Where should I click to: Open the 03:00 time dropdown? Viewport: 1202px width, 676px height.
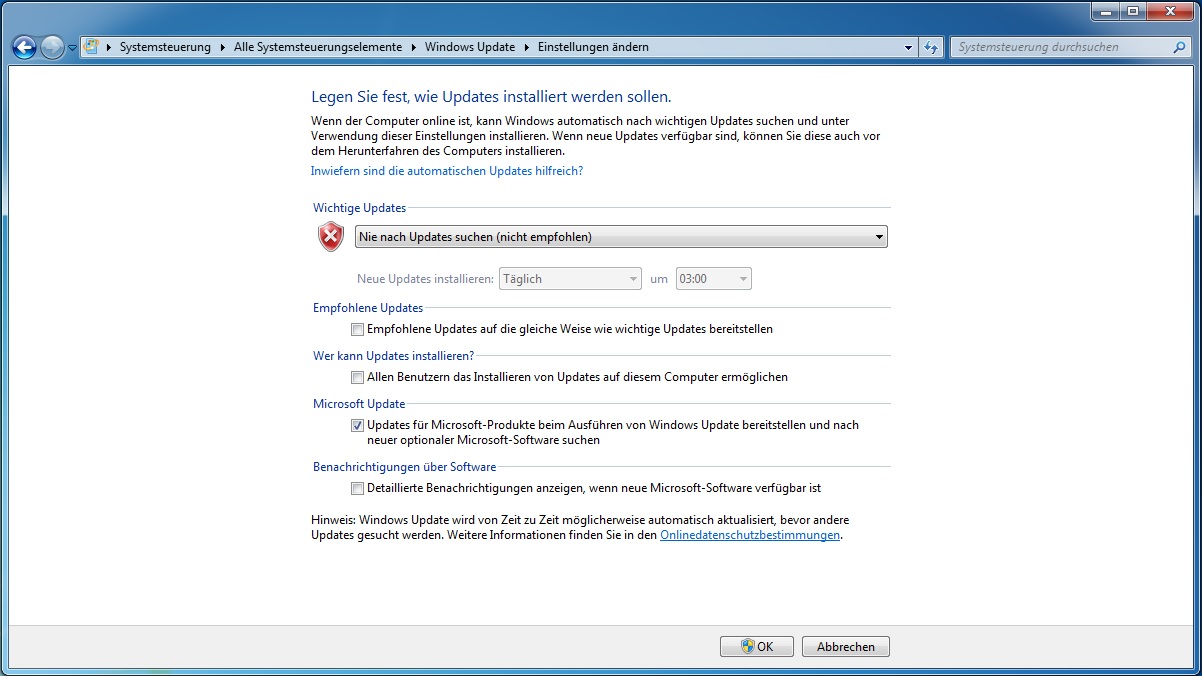[714, 279]
